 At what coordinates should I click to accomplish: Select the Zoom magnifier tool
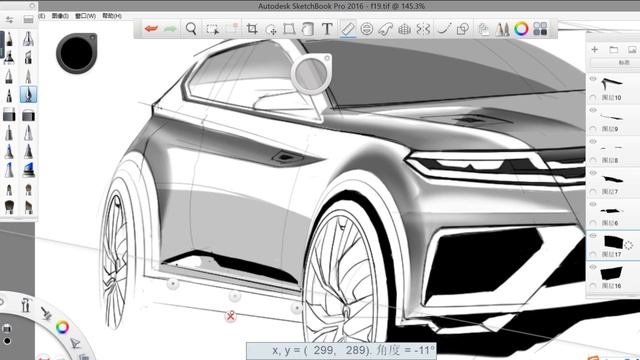click(191, 29)
